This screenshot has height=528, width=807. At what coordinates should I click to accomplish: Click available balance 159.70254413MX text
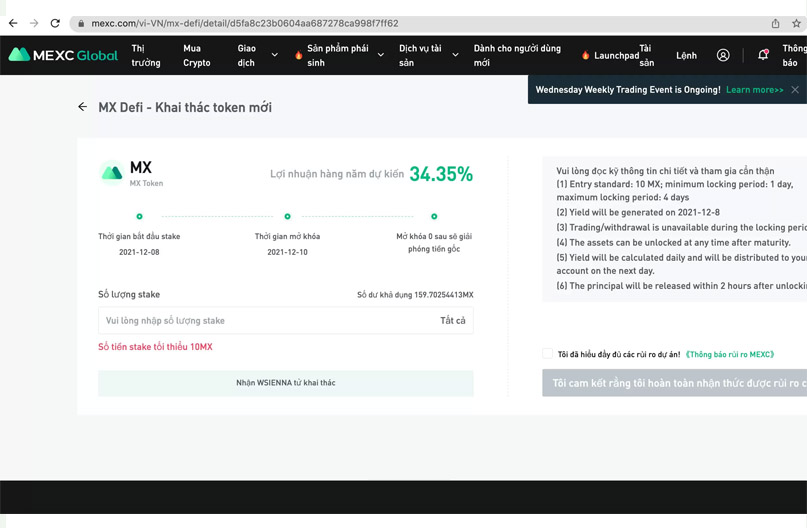(x=415, y=295)
